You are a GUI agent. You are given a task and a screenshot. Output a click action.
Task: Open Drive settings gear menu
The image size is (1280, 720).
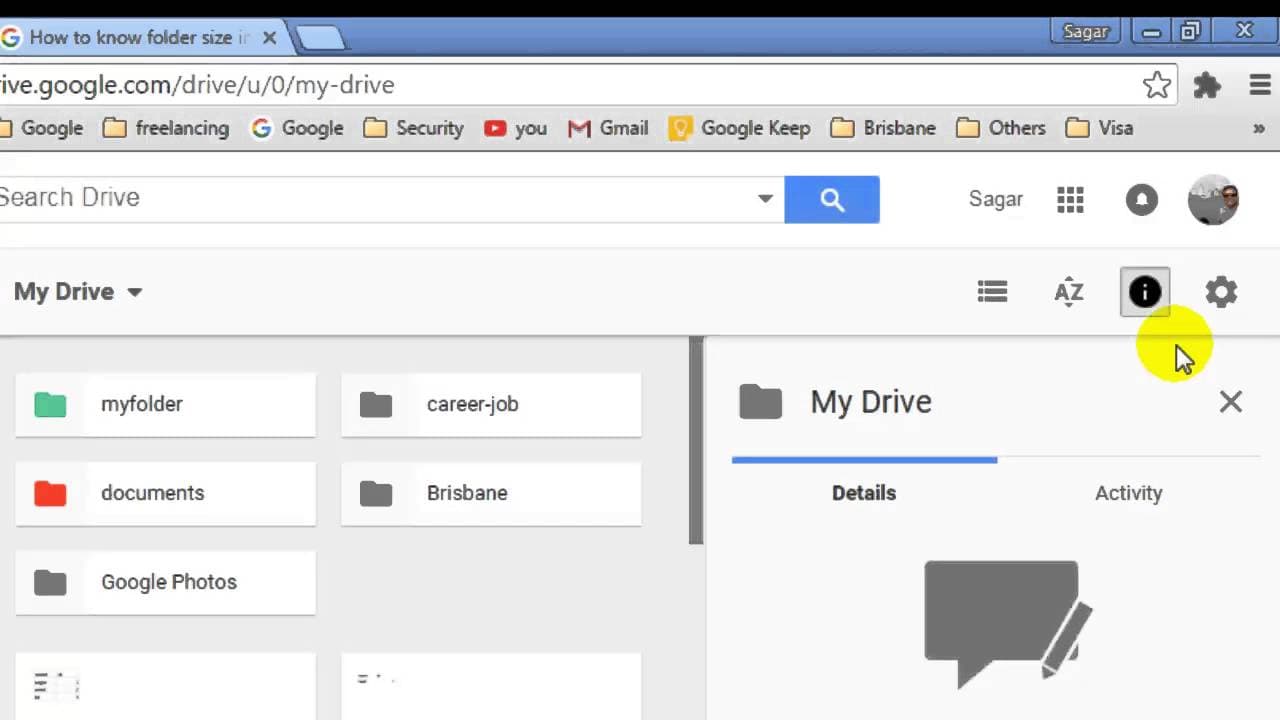coord(1221,292)
